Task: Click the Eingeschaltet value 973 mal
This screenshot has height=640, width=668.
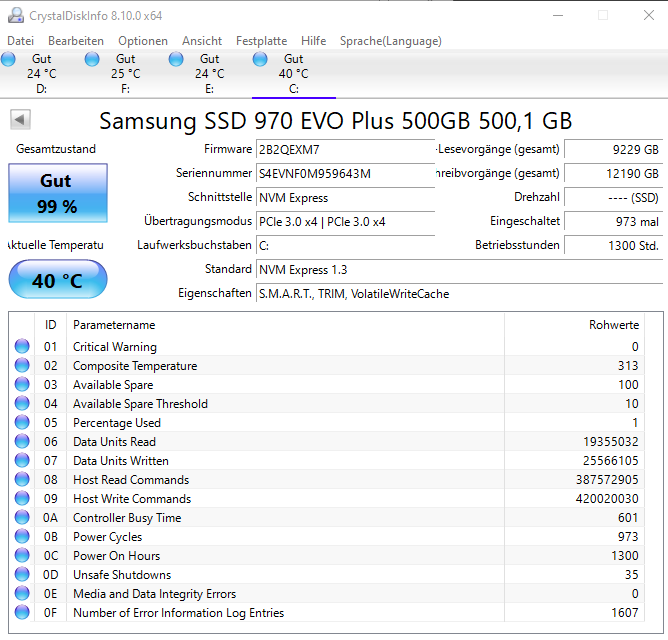Action: pos(613,222)
